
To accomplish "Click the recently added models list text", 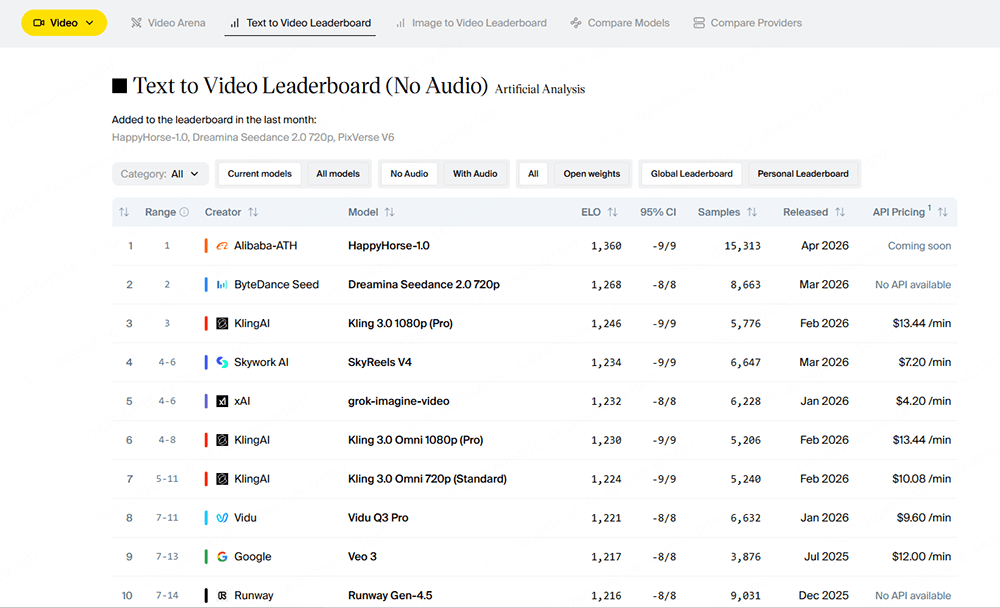I will pyautogui.click(x=253, y=137).
